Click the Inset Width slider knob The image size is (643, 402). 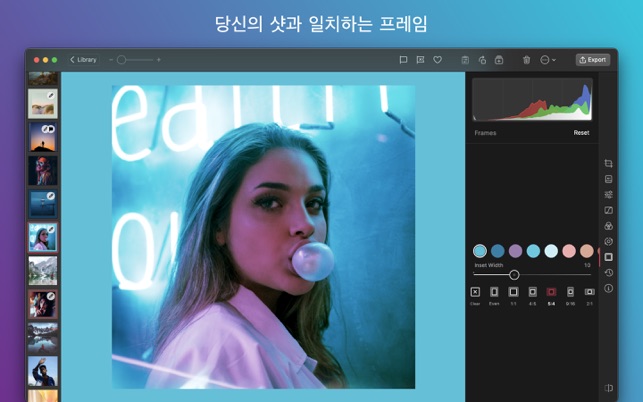pos(514,275)
